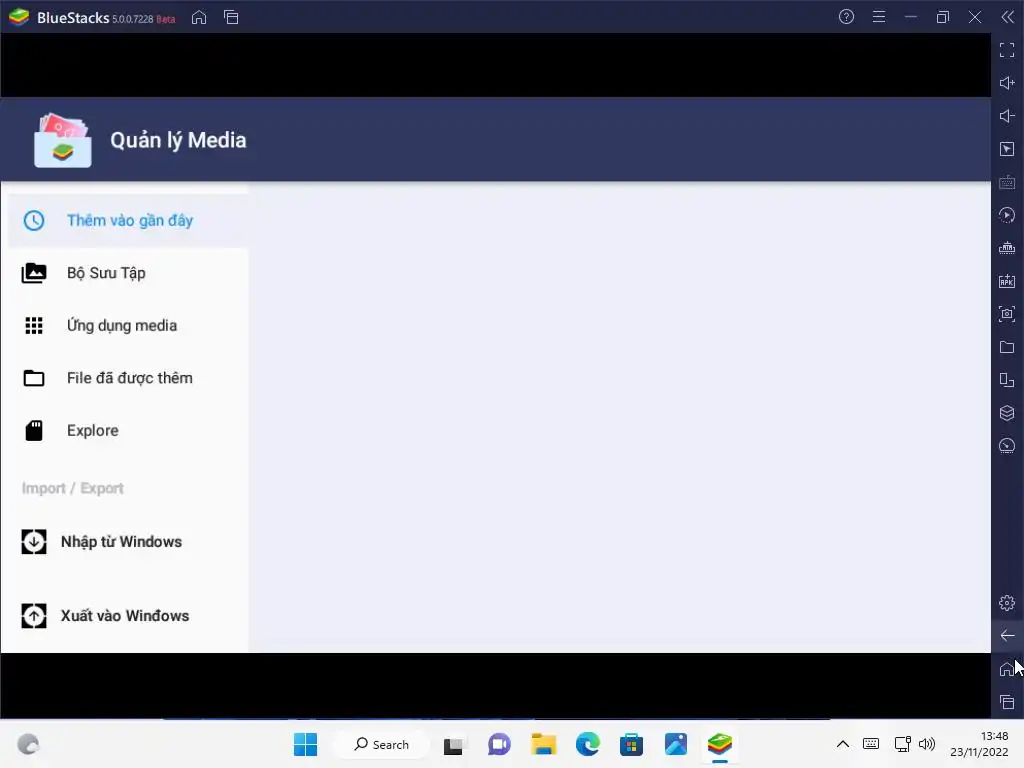The height and width of the screenshot is (768, 1024).
Task: Click the taskbar Search box
Action: 381,744
